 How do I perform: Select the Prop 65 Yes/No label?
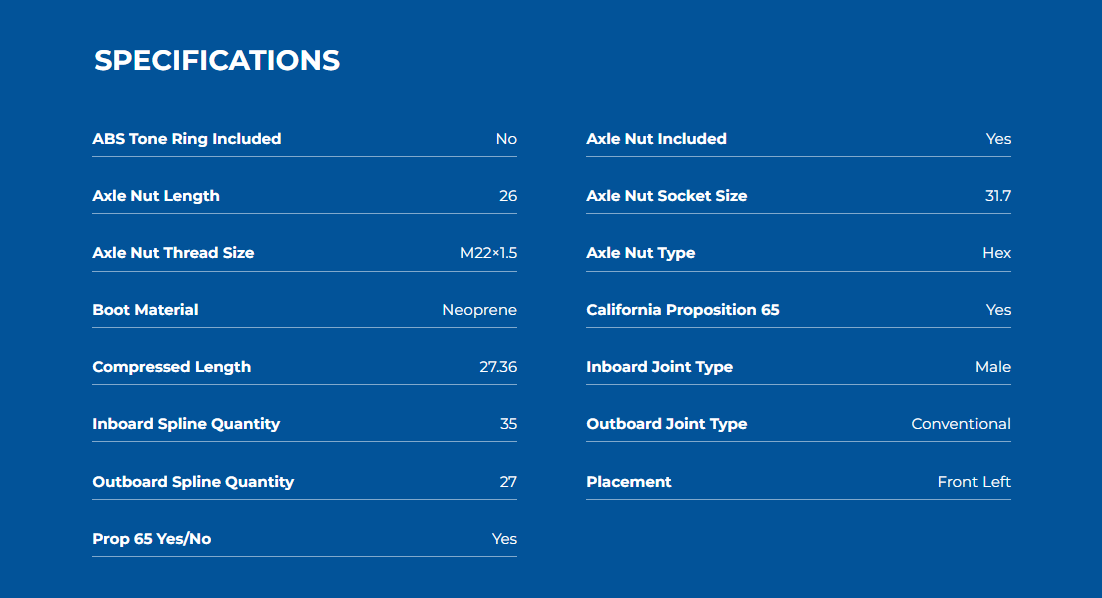coord(152,539)
